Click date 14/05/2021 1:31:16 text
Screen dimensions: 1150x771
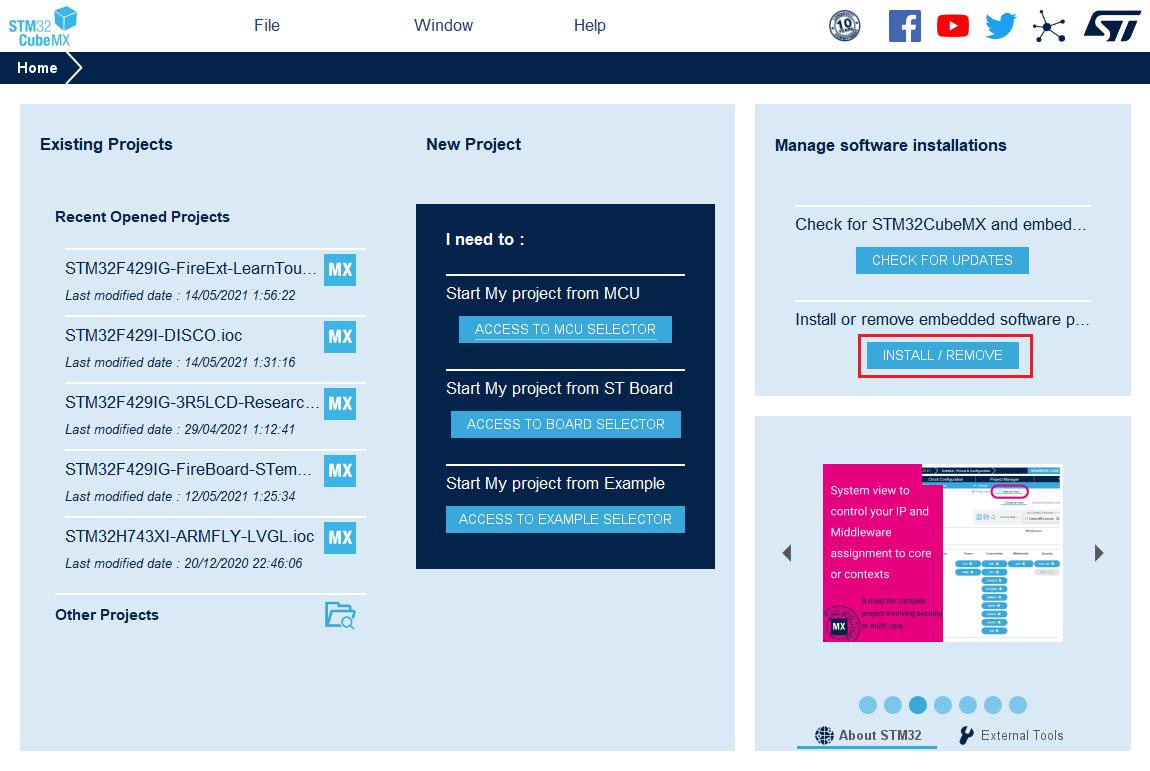(x=240, y=362)
